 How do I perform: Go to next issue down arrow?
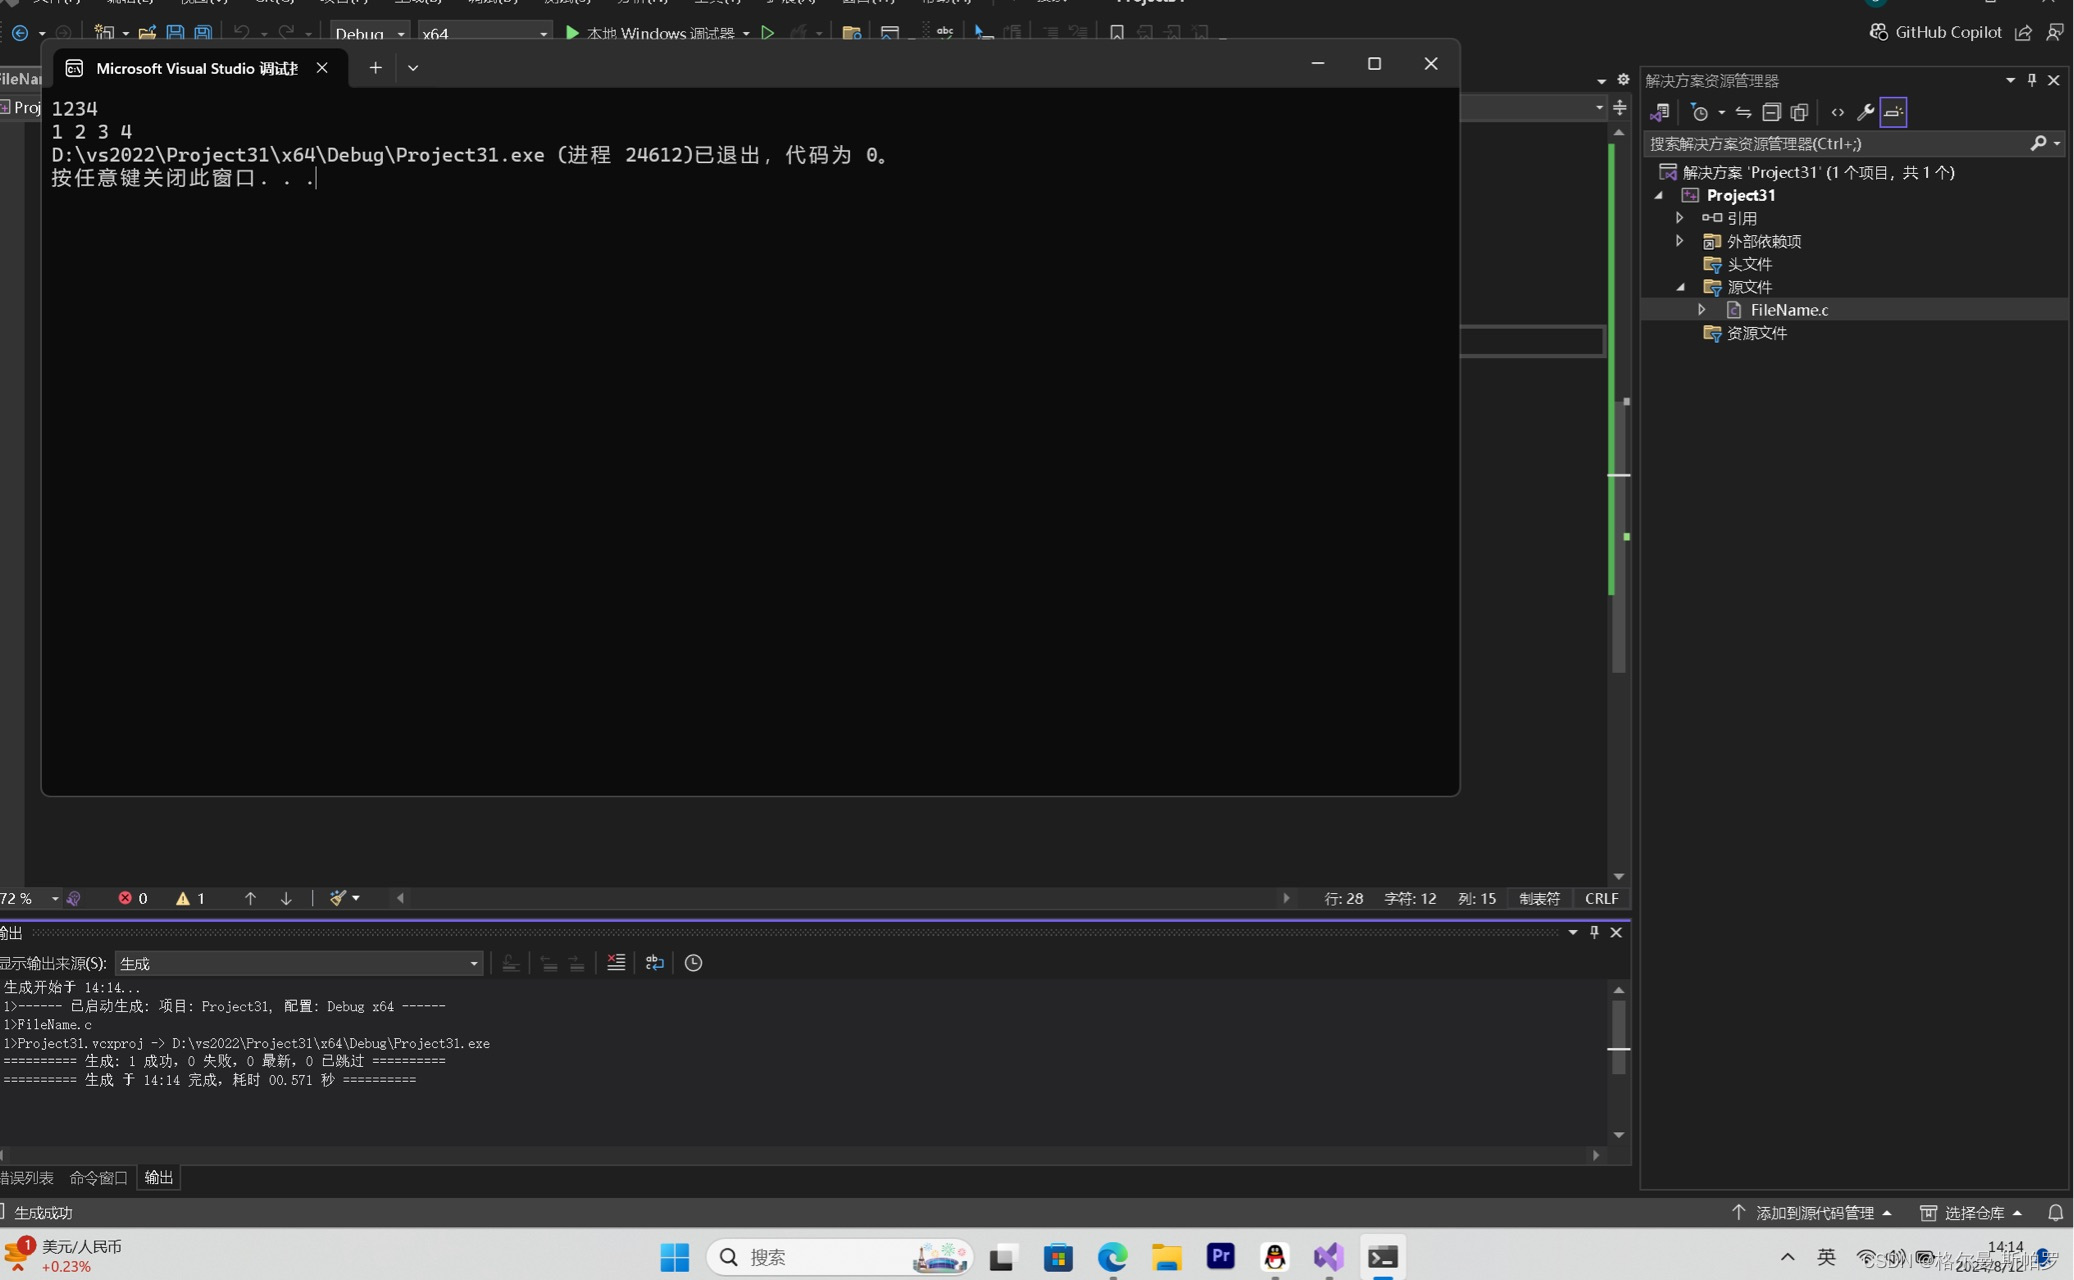(x=286, y=898)
